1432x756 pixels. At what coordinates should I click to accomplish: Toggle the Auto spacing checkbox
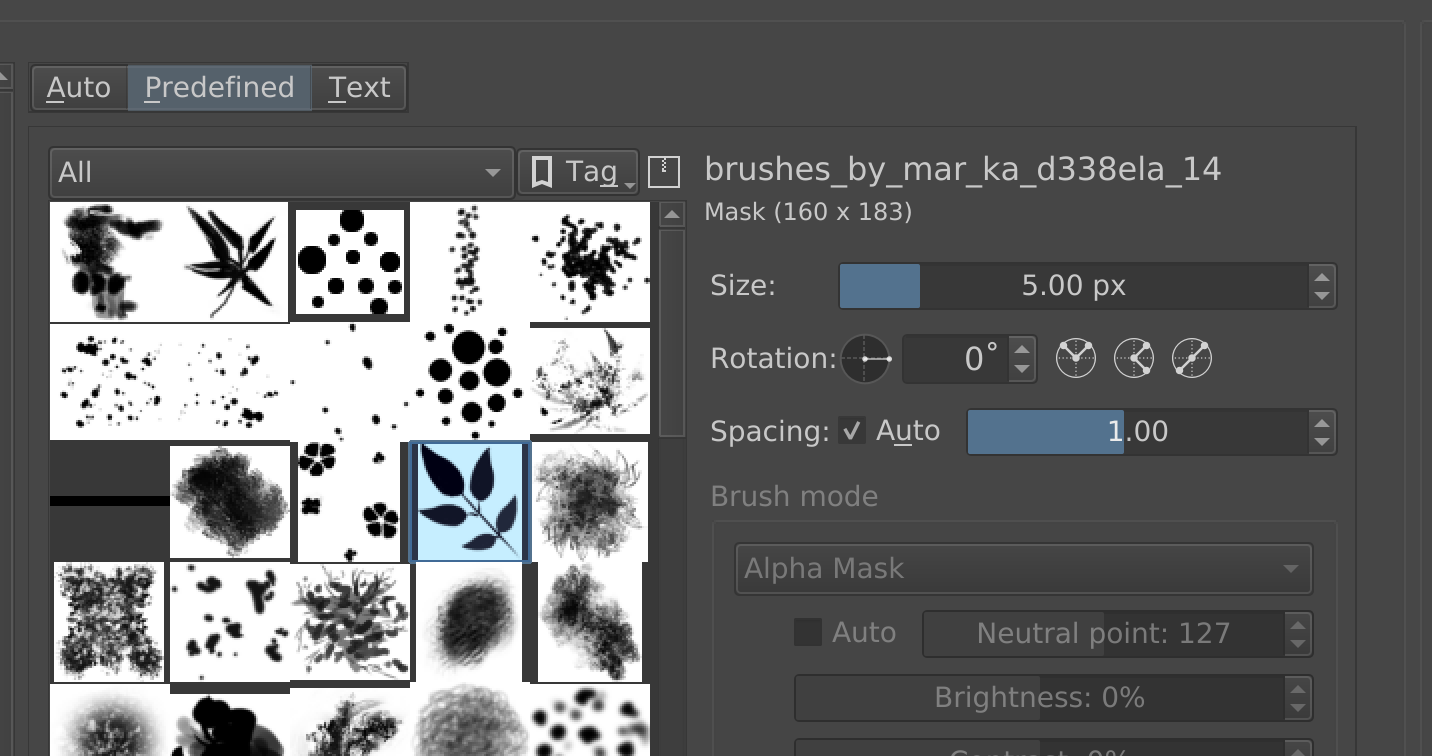click(852, 432)
